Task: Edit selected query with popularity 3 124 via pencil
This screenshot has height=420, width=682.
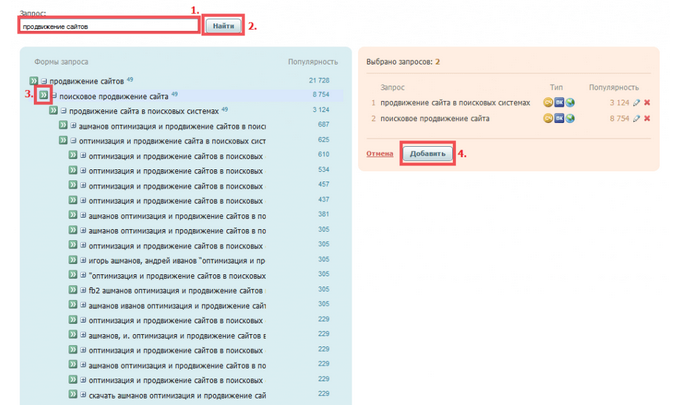Action: [x=636, y=103]
